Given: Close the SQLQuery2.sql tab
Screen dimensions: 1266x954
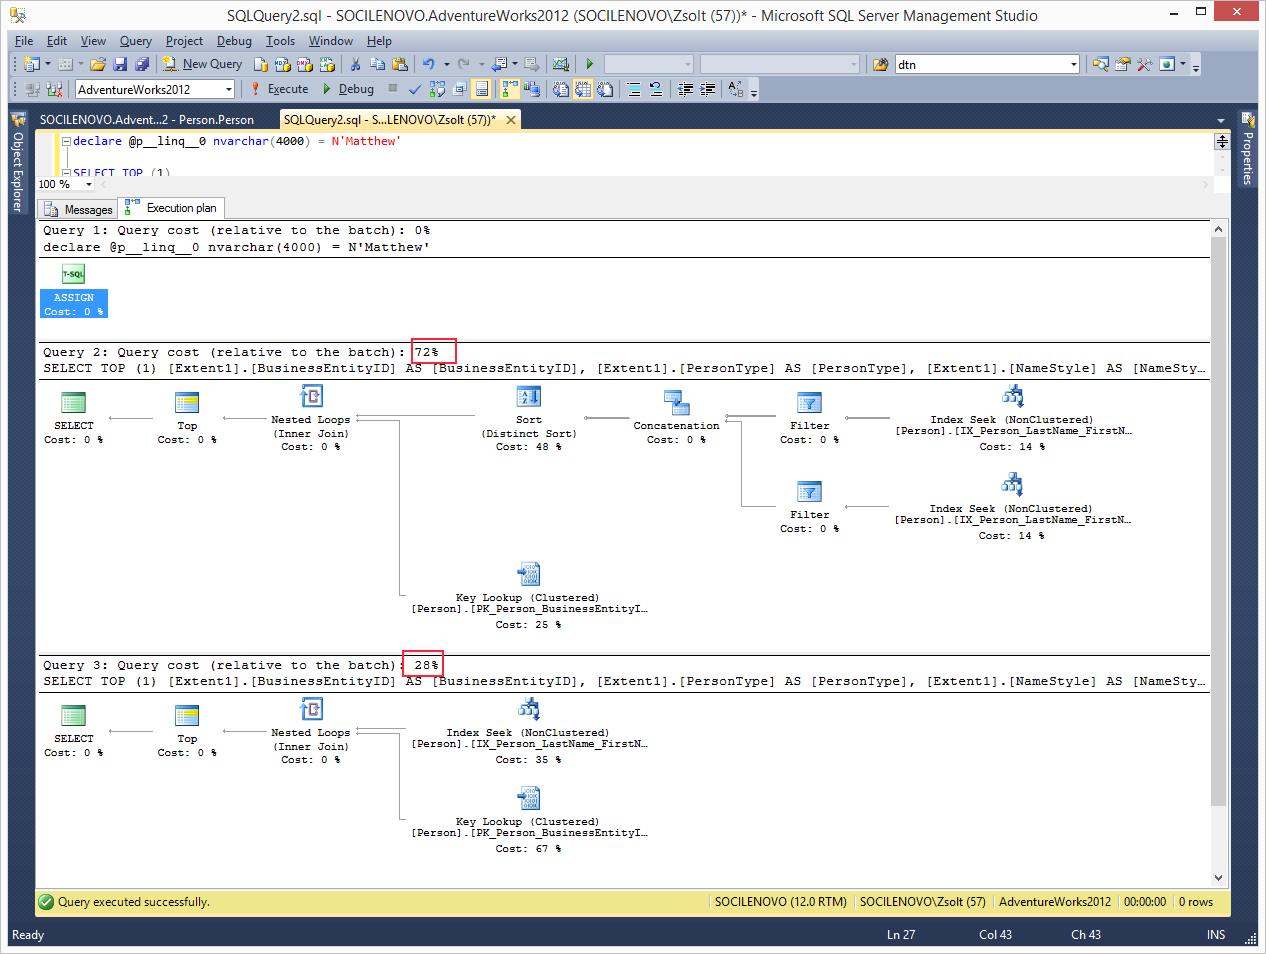Looking at the screenshot, I should (x=511, y=120).
